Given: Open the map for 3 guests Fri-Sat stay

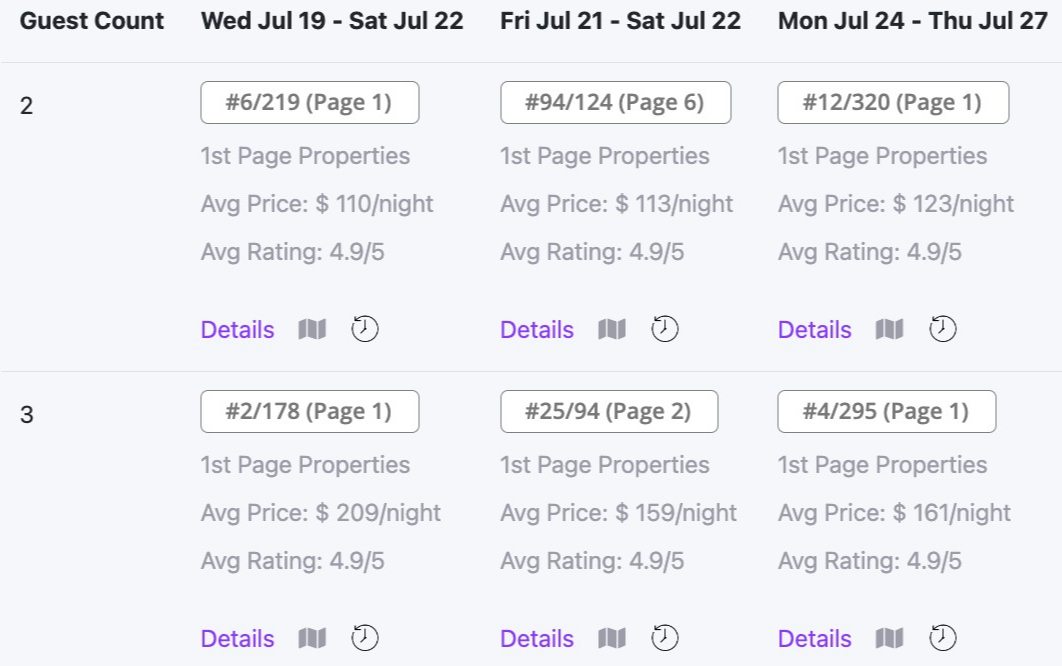Looking at the screenshot, I should [x=613, y=638].
